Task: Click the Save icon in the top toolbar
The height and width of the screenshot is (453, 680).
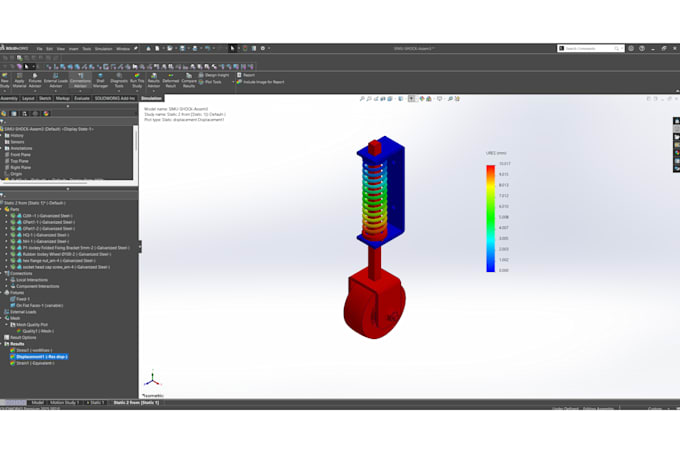Action: tap(183, 49)
